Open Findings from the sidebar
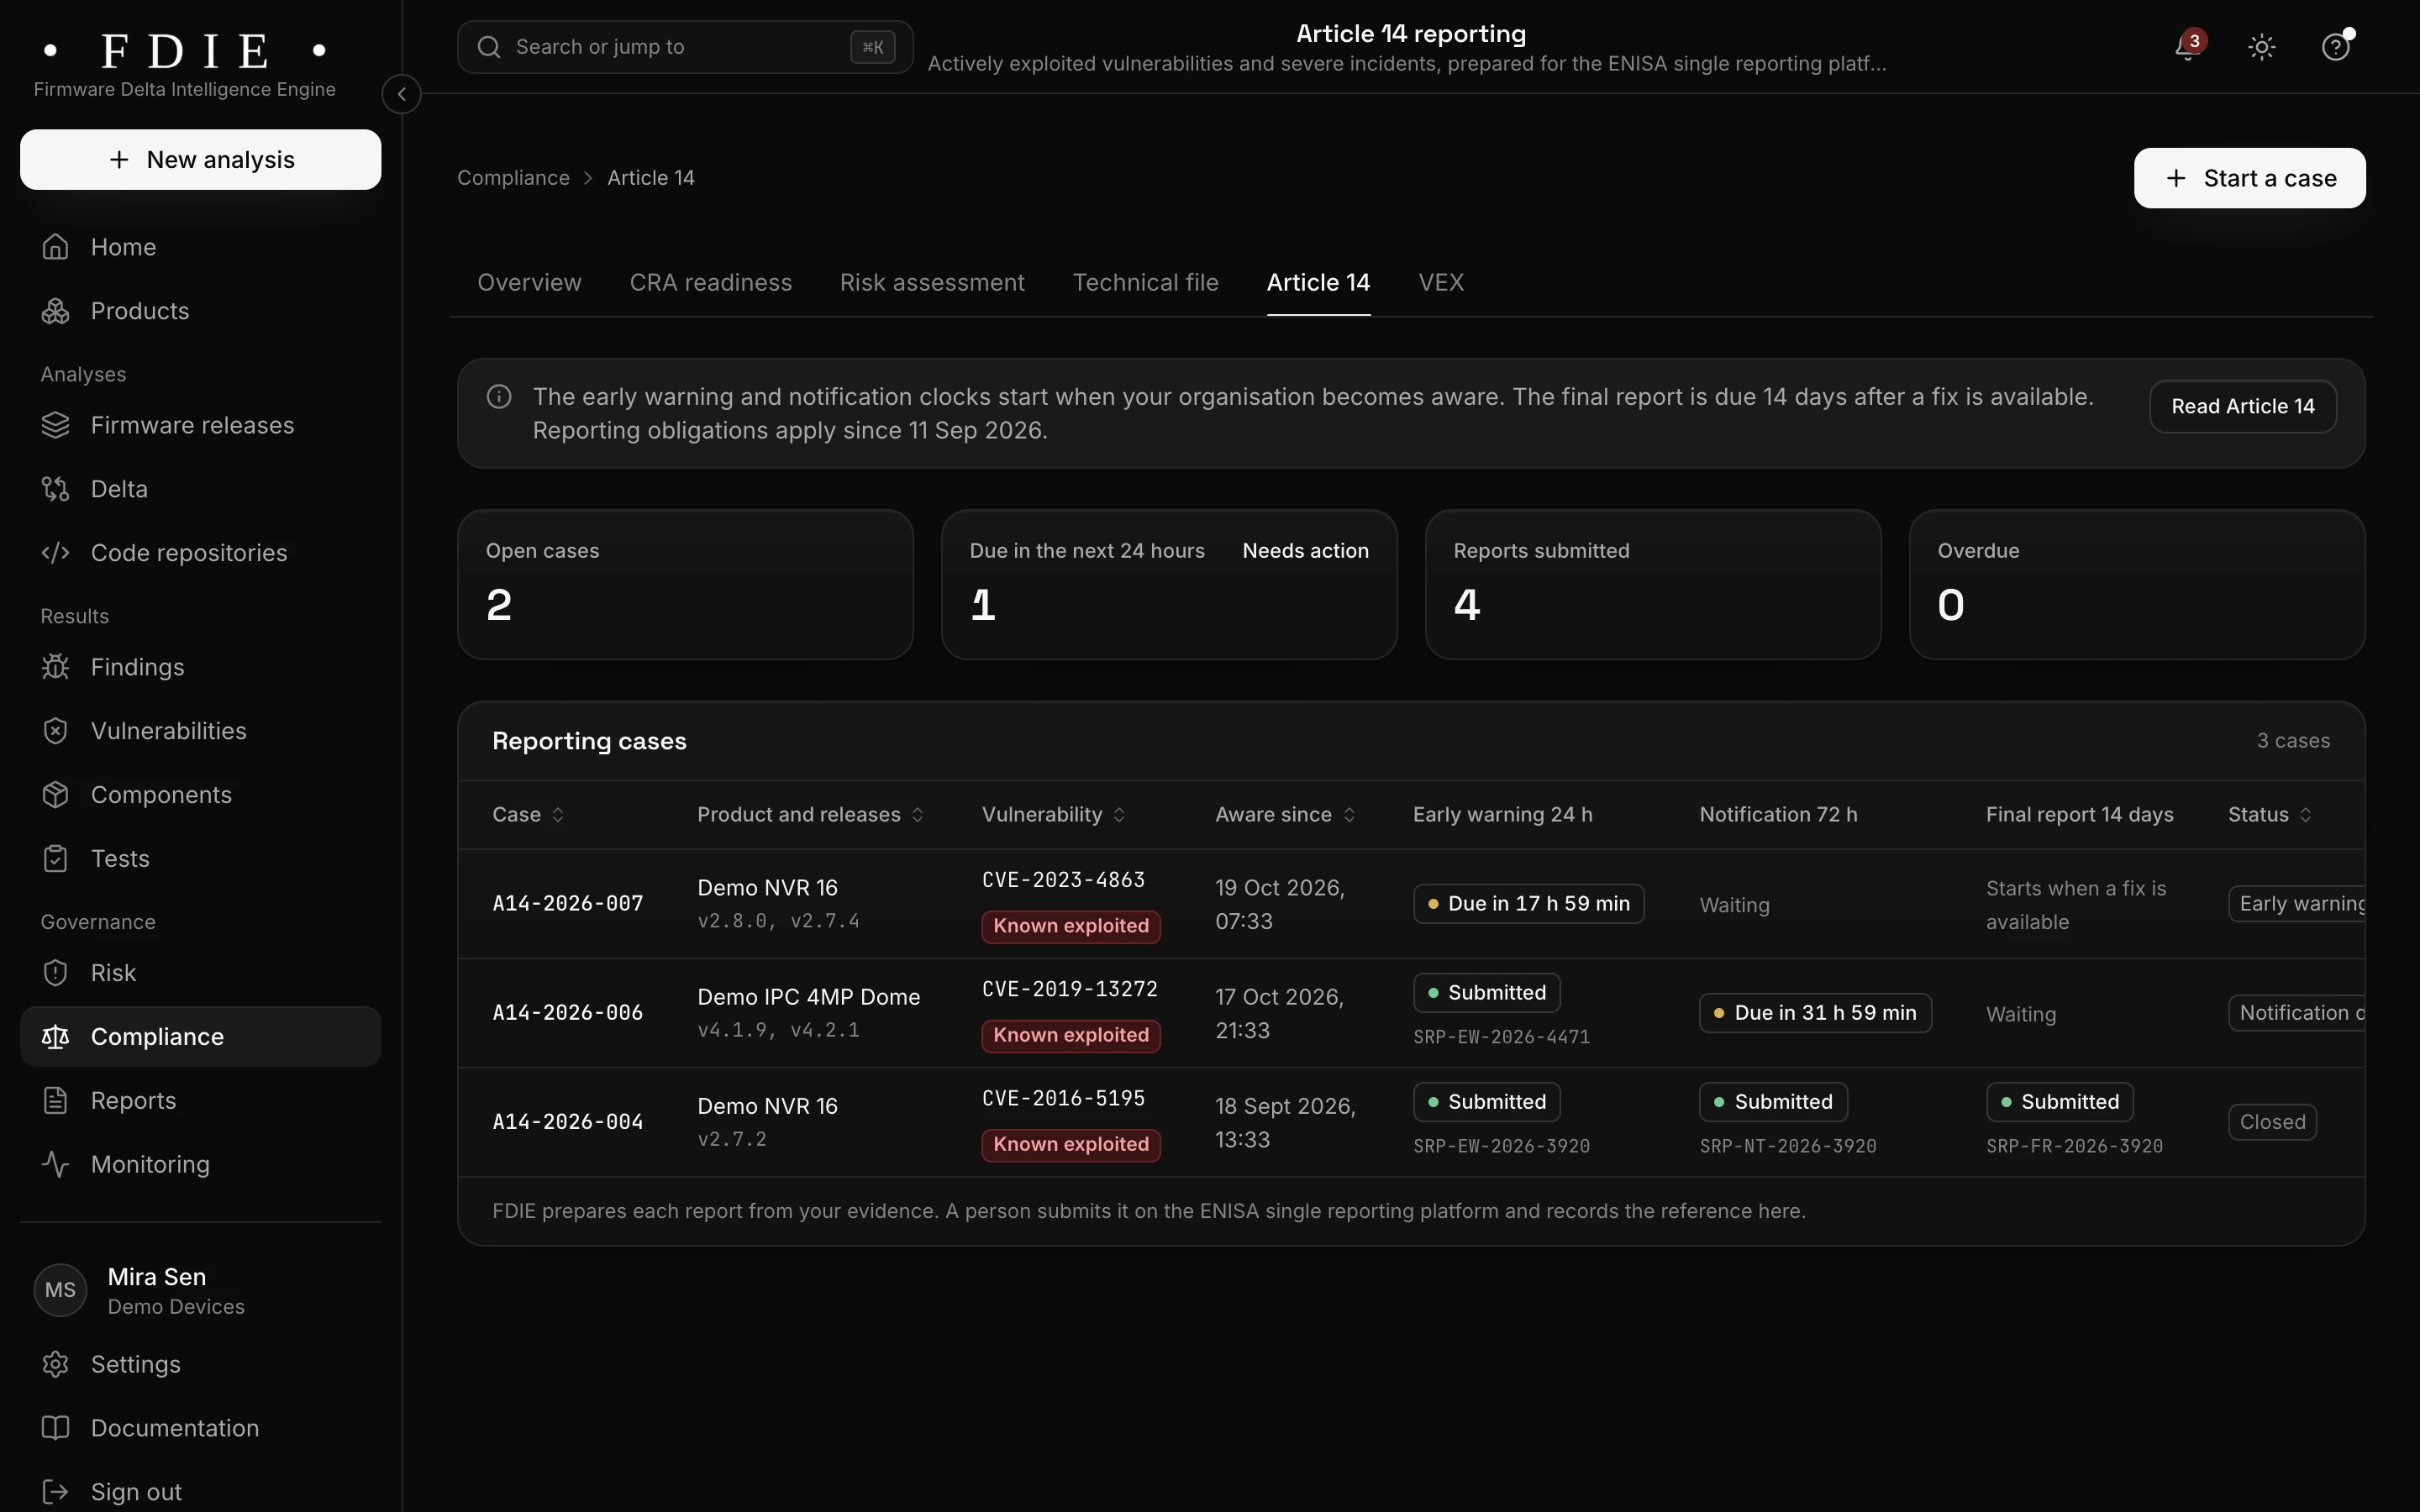 pyautogui.click(x=200, y=667)
